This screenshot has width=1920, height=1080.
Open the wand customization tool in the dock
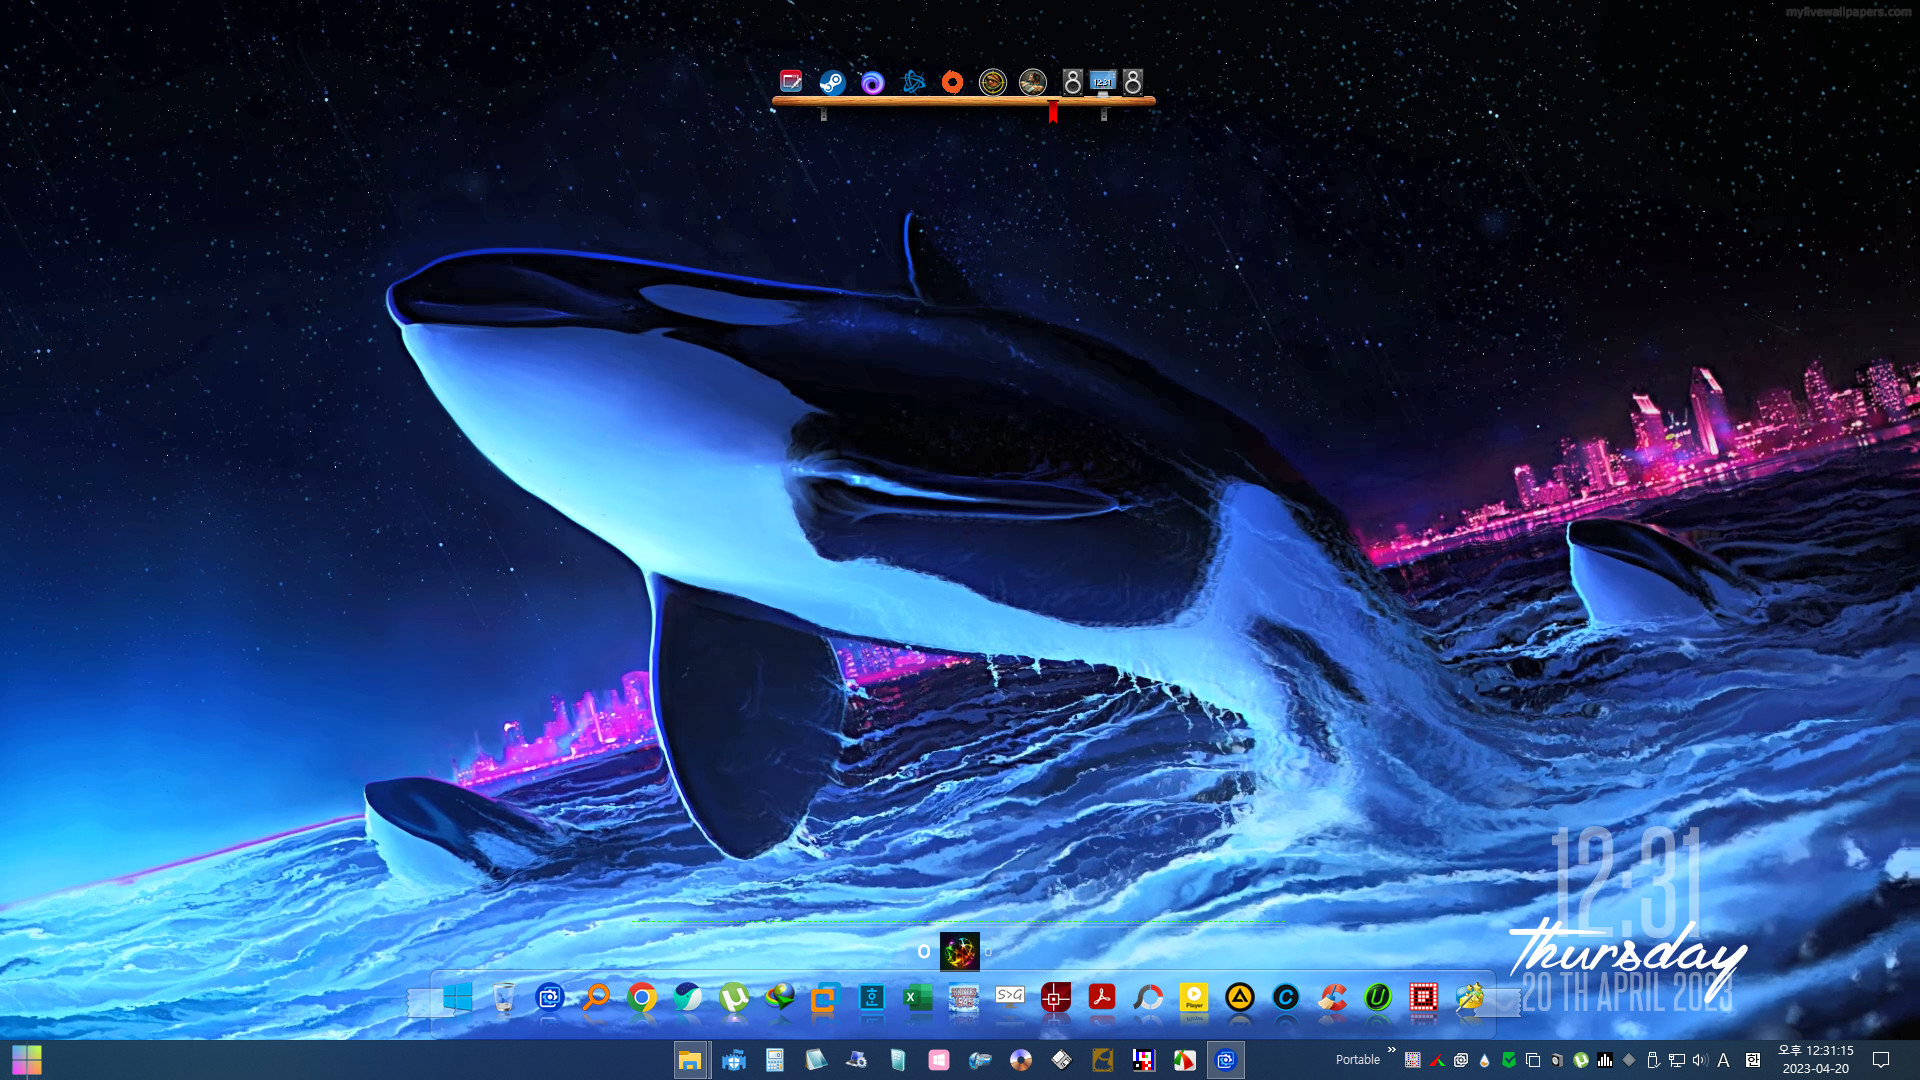click(x=1470, y=997)
